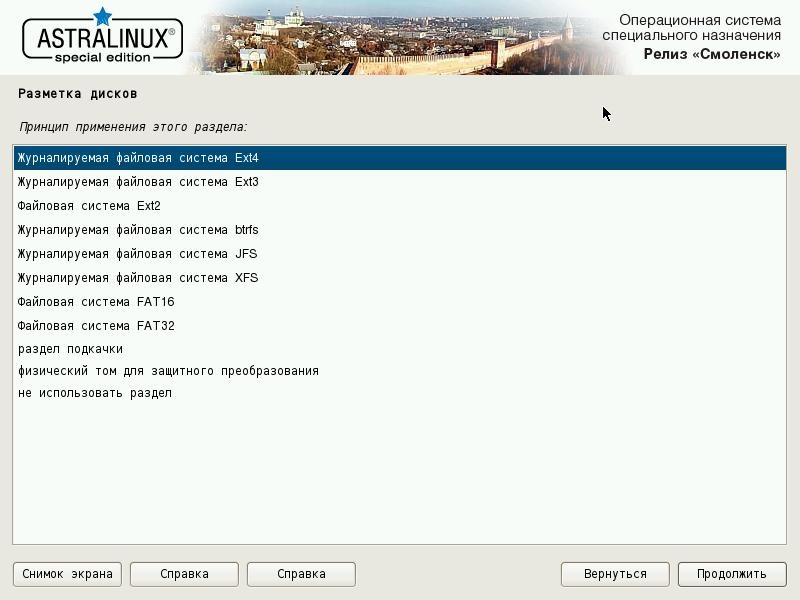
Task: Choose Файловая система FAT32
Action: tap(399, 326)
